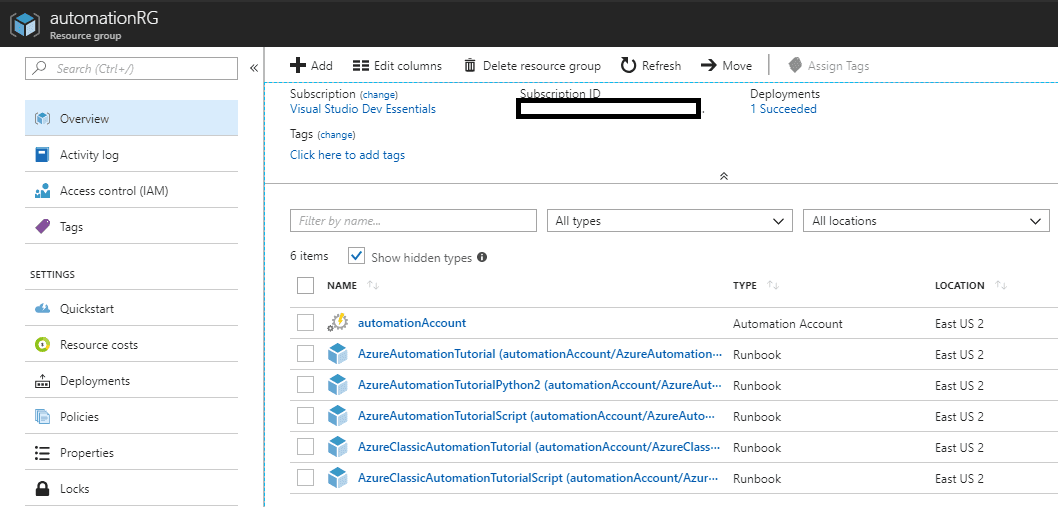The width and height of the screenshot is (1058, 507).
Task: Tick checkbox for AzureAutomationTutorialScript runbook
Action: pos(306,417)
